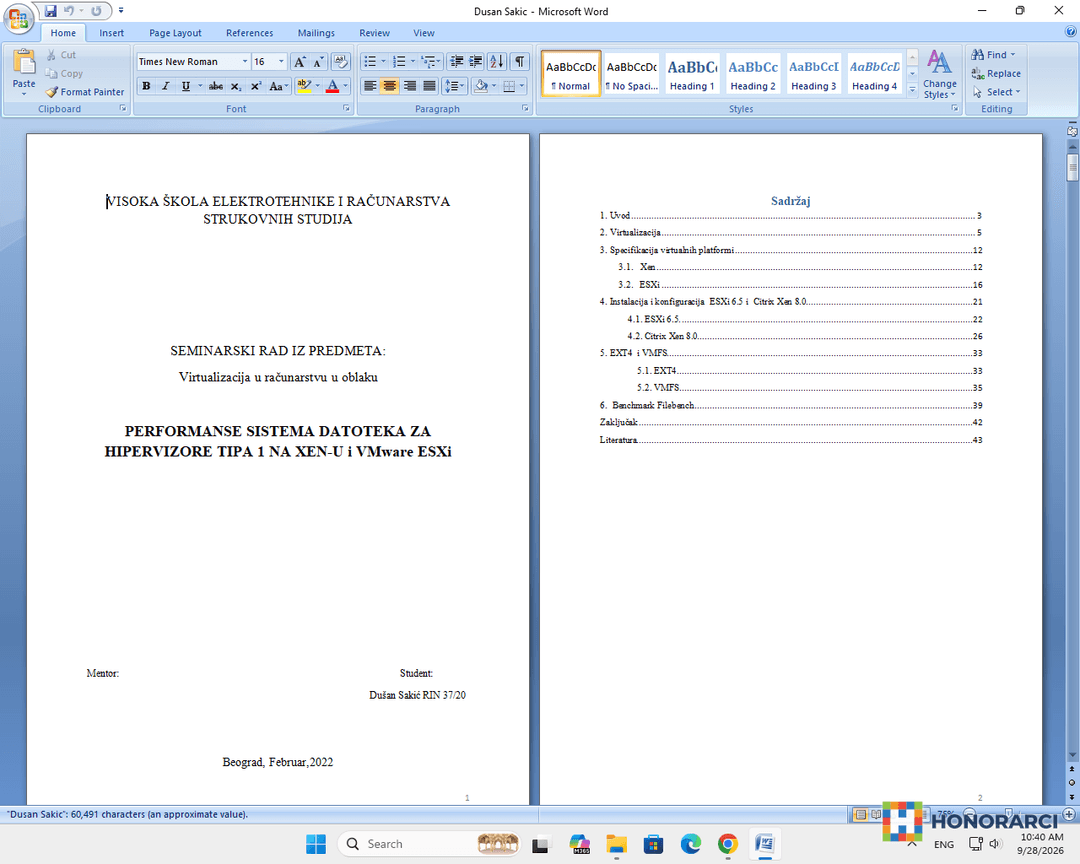The image size is (1080, 864).
Task: Click the paragraph shading paint bucket
Action: coord(481,86)
